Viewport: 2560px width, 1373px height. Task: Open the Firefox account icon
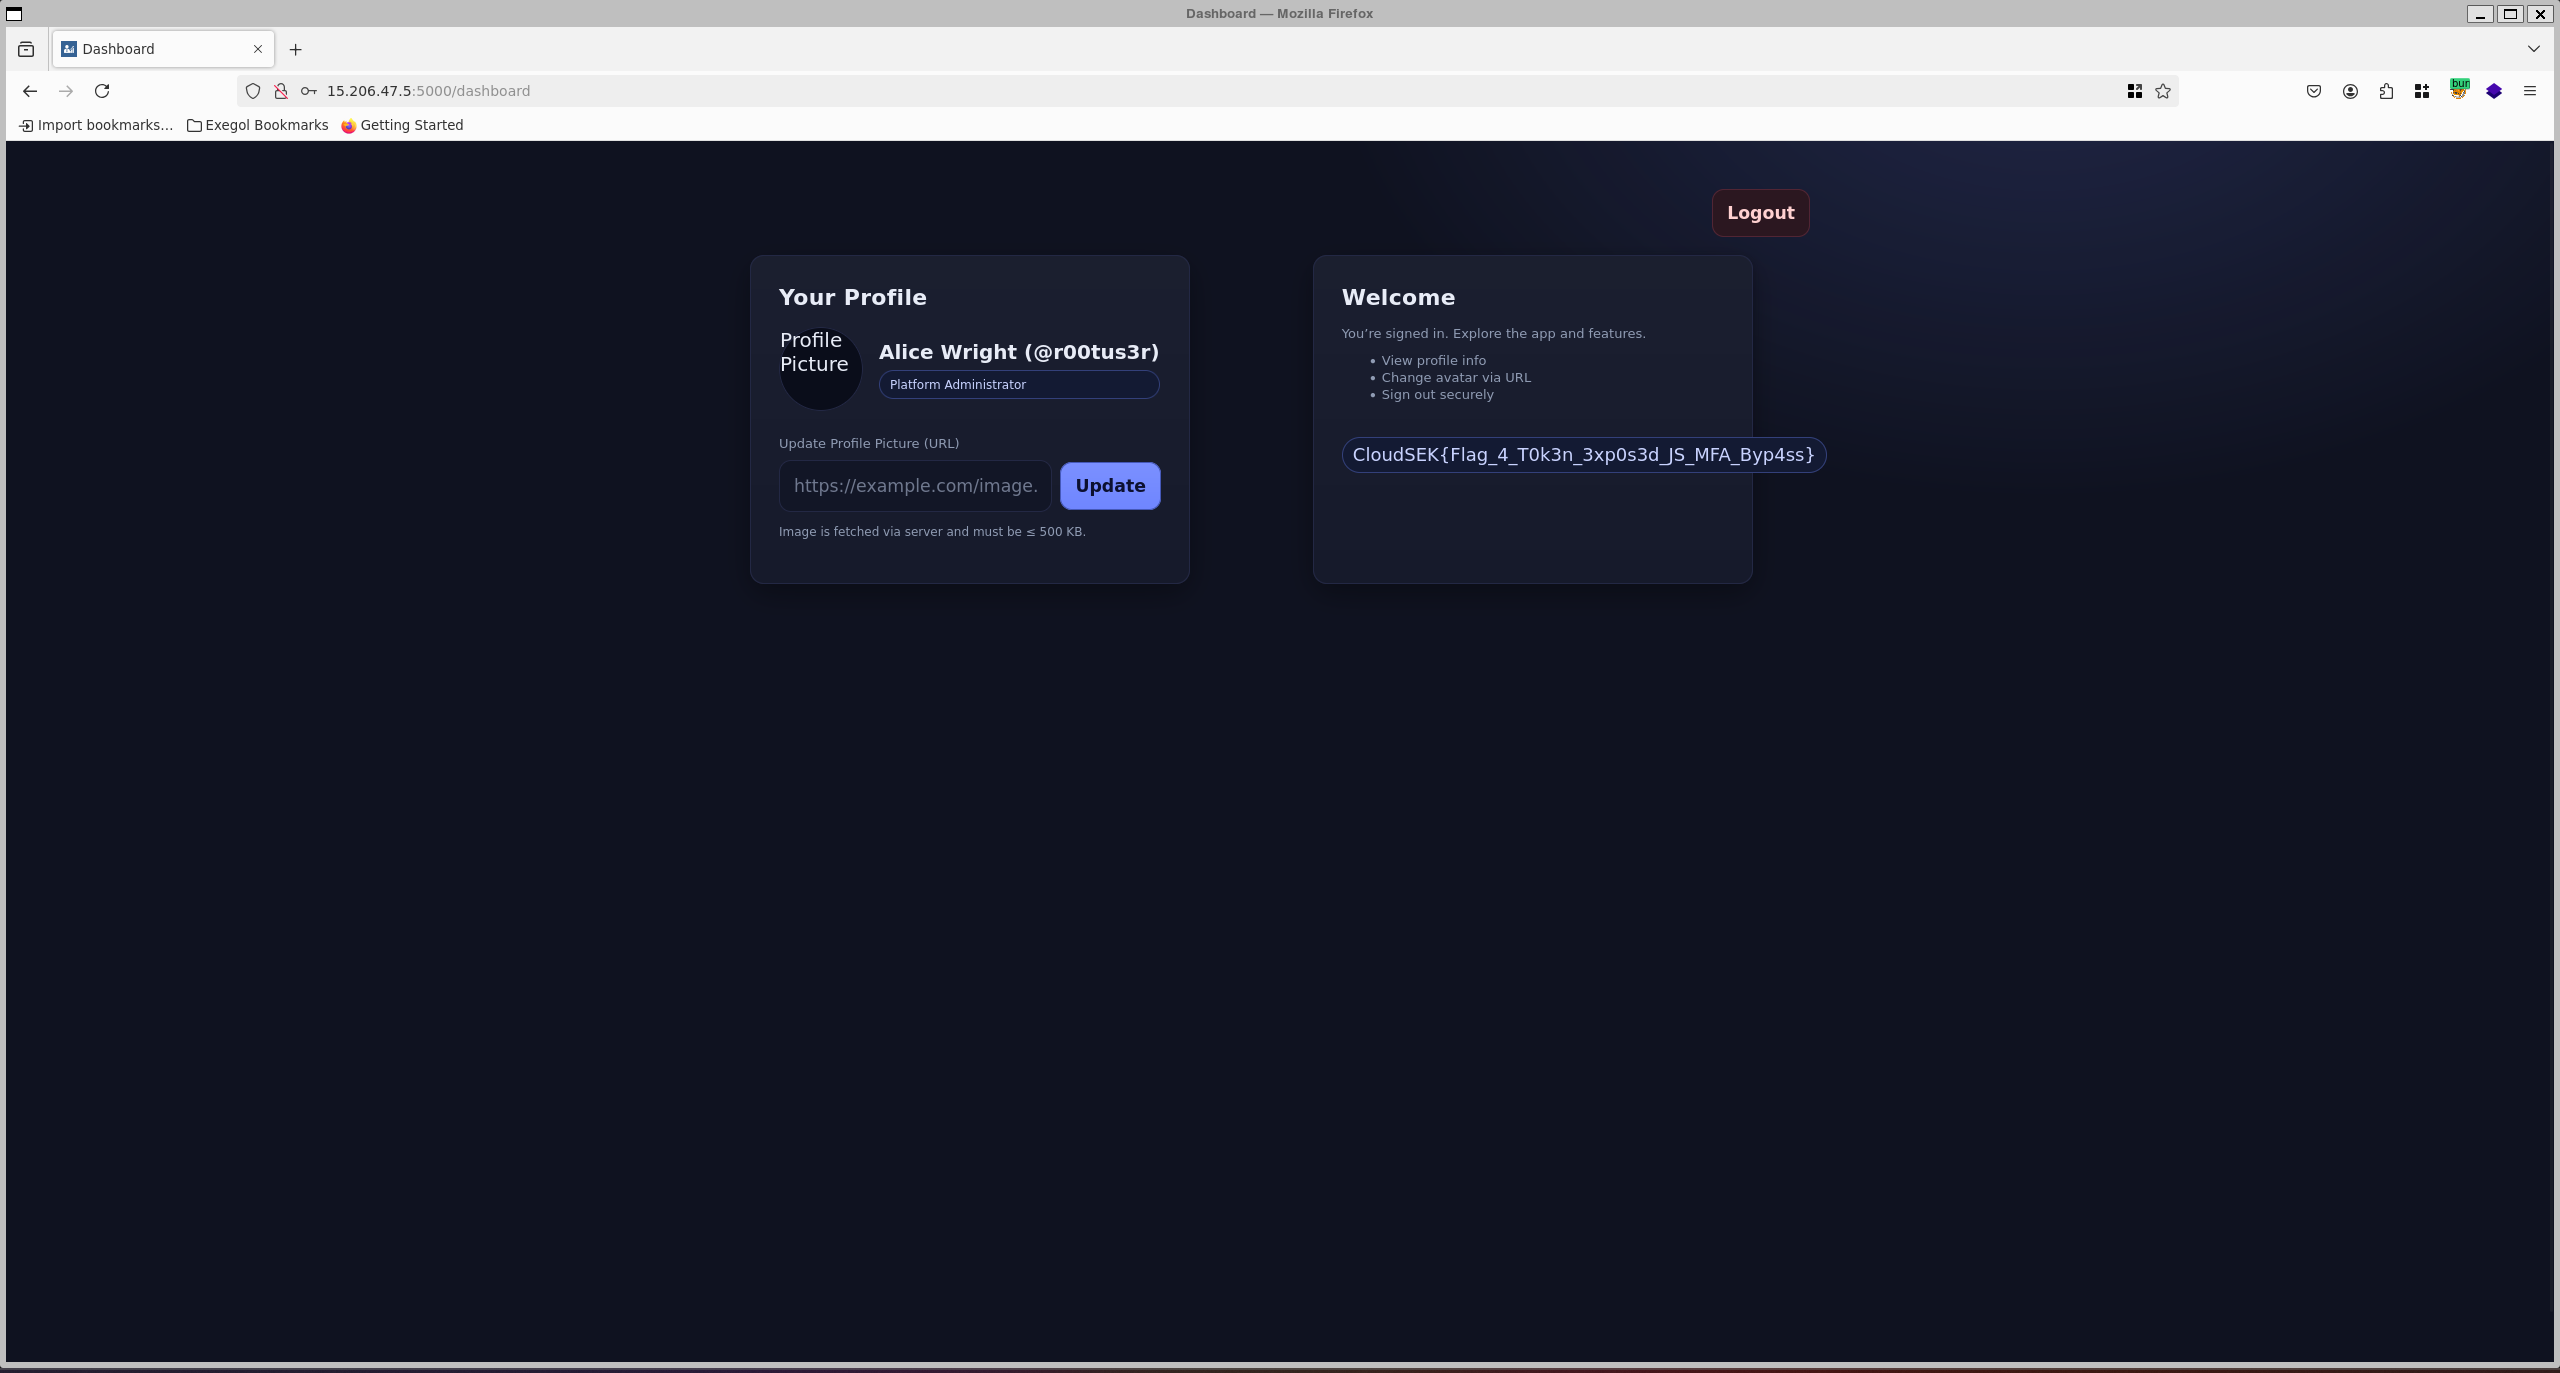pyautogui.click(x=2350, y=91)
